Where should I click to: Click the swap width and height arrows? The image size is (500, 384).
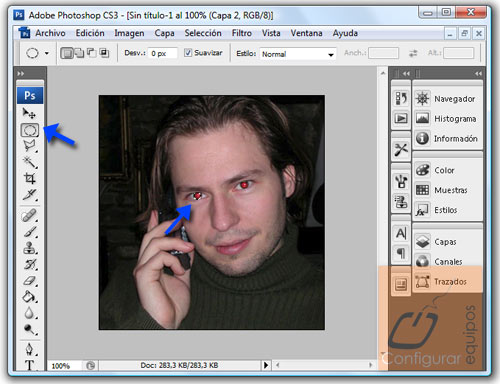(413, 53)
